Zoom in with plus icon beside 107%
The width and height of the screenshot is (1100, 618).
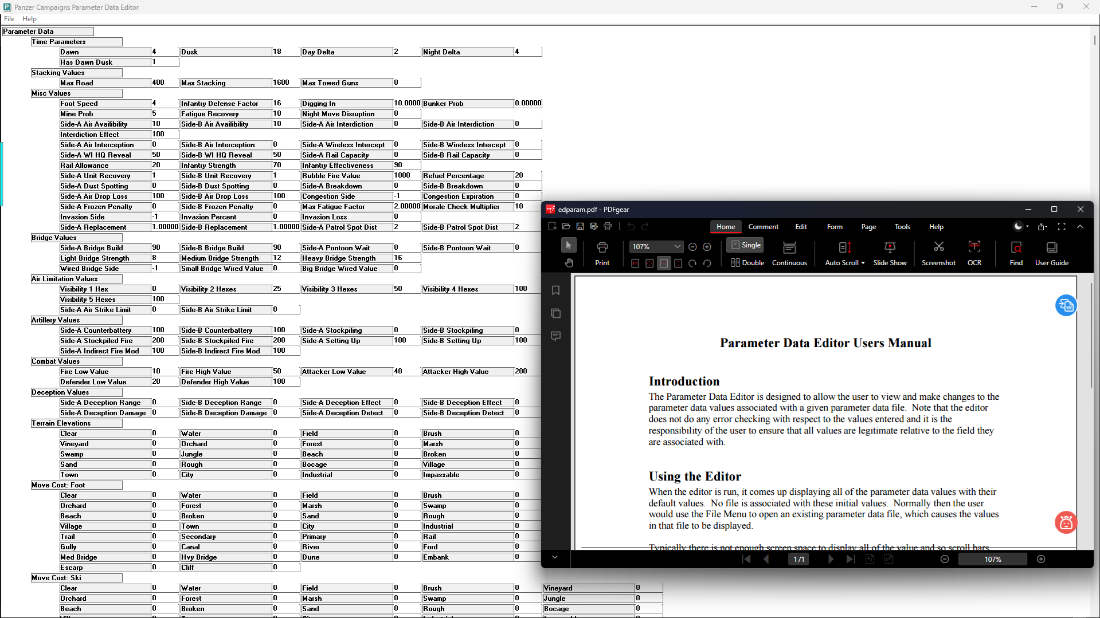coord(707,247)
